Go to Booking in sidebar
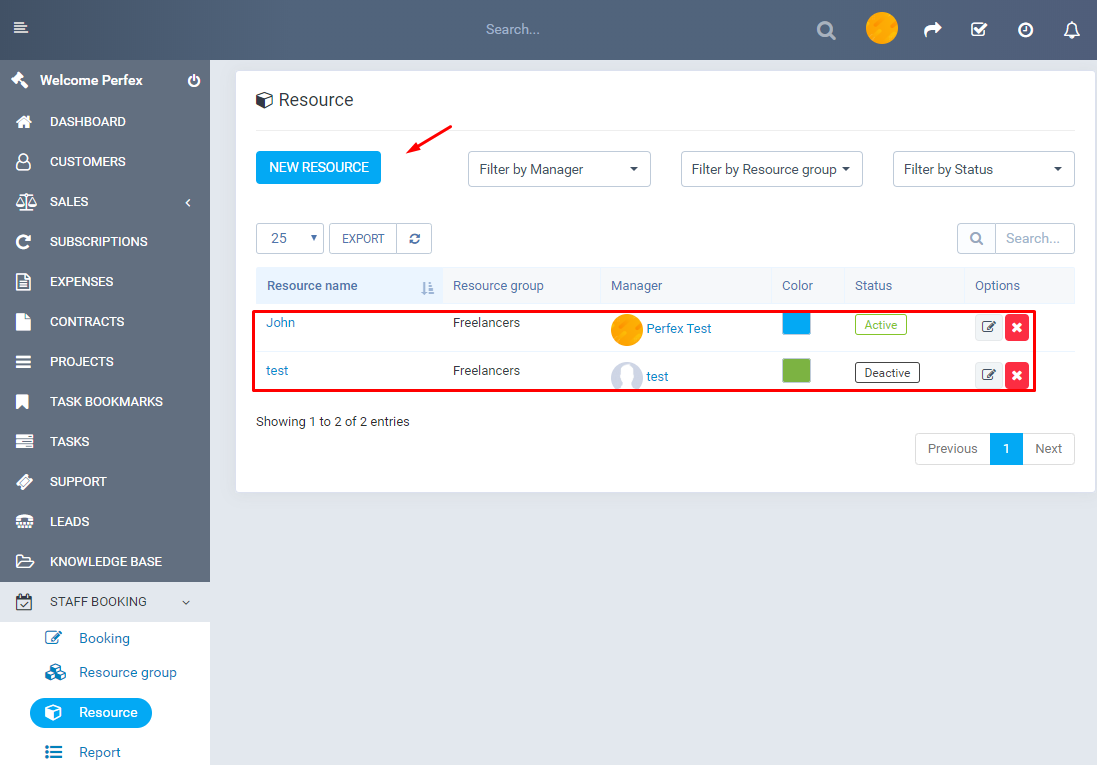This screenshot has width=1097, height=765. 104,638
